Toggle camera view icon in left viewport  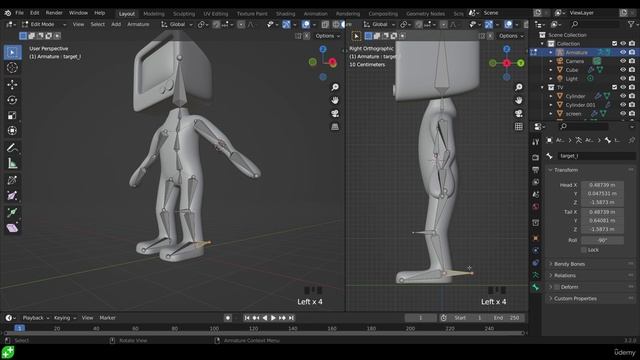click(335, 113)
